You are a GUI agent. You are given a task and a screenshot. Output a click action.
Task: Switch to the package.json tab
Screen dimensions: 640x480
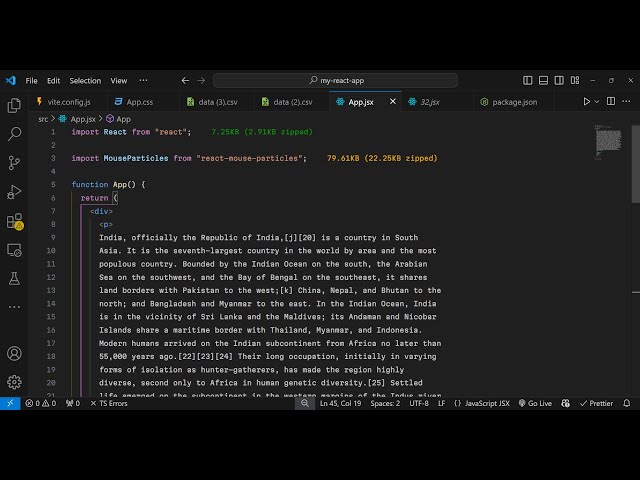[x=514, y=102]
